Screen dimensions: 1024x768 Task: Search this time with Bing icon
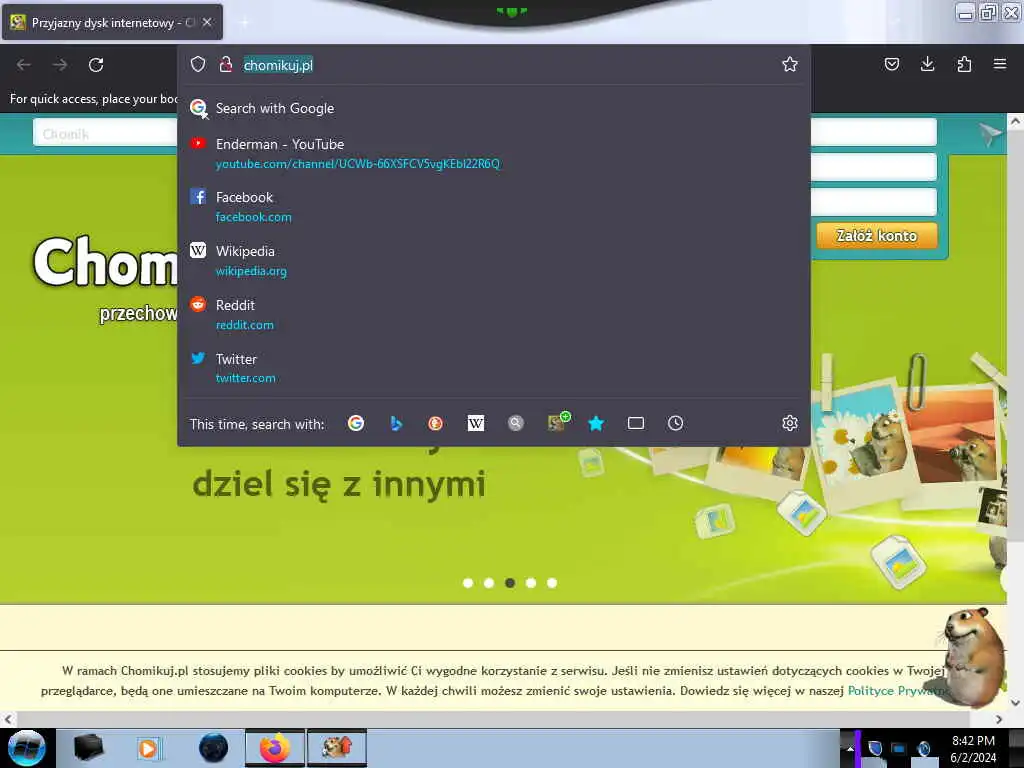[396, 423]
